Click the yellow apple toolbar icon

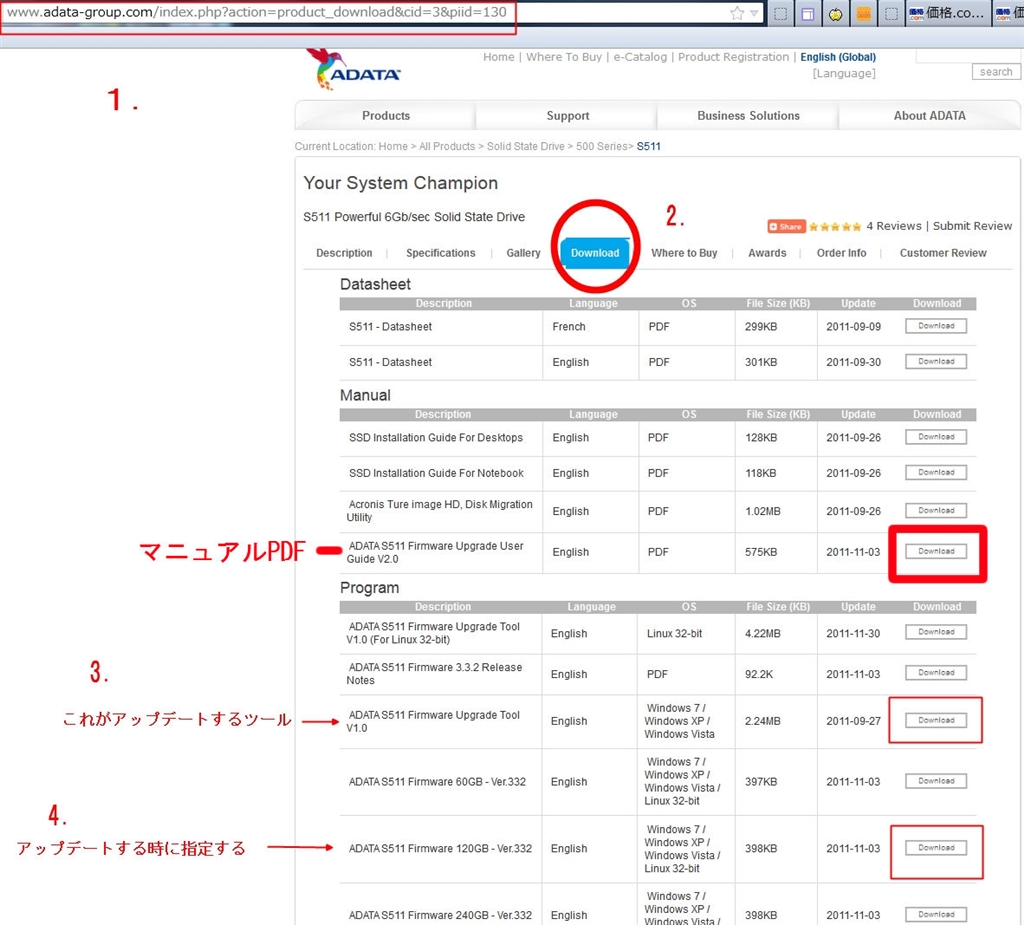coord(835,14)
